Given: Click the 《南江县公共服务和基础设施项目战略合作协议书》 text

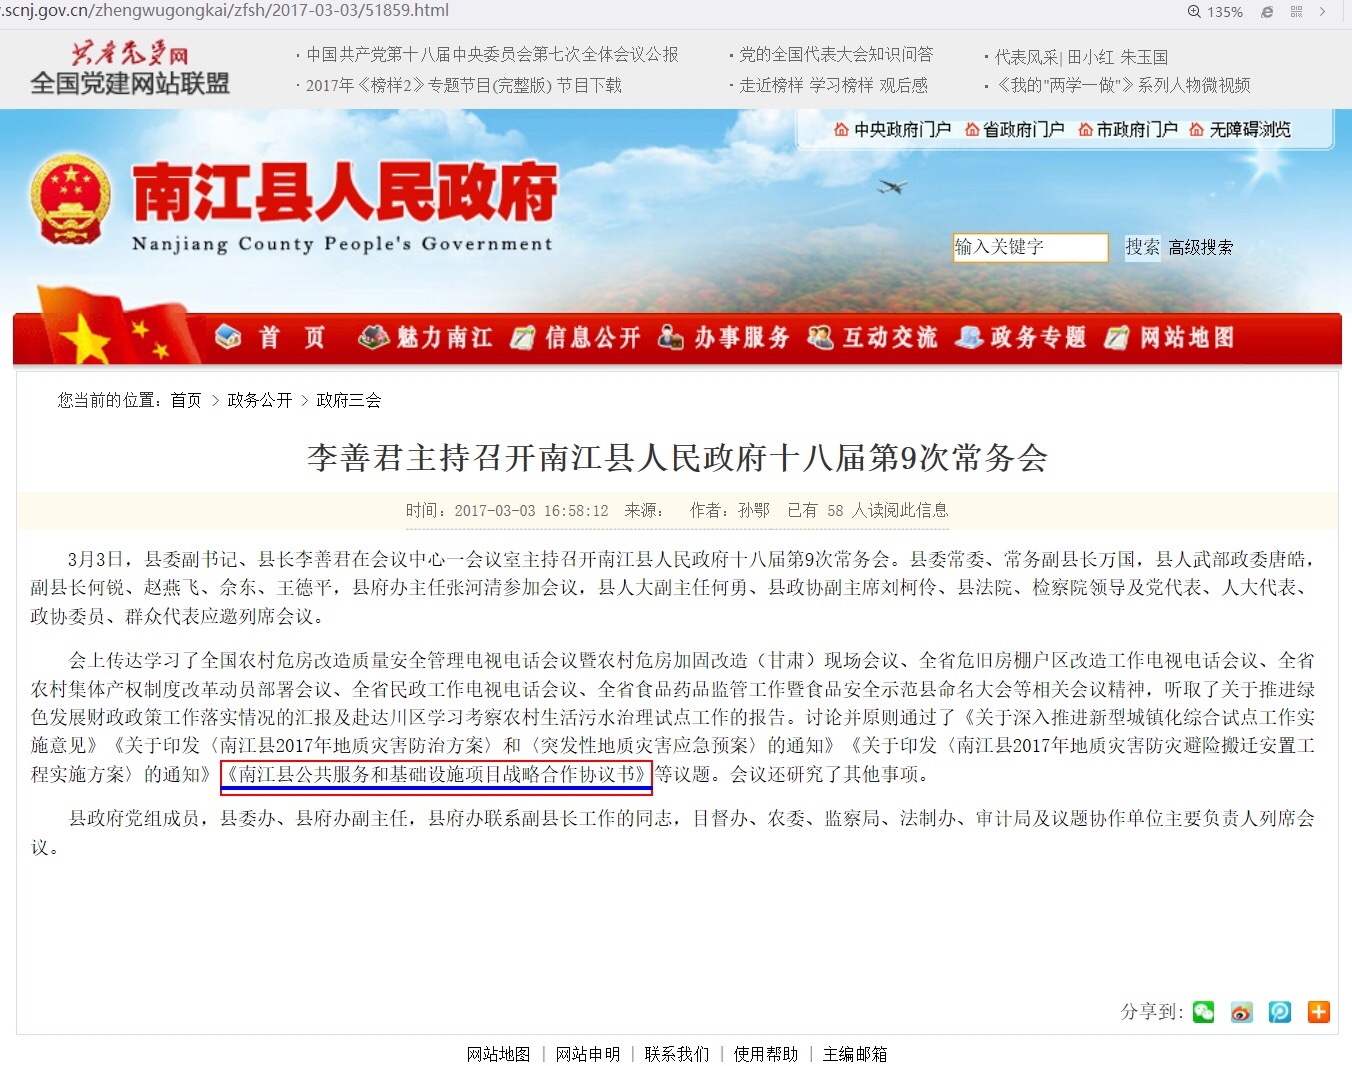Looking at the screenshot, I should pyautogui.click(x=437, y=775).
